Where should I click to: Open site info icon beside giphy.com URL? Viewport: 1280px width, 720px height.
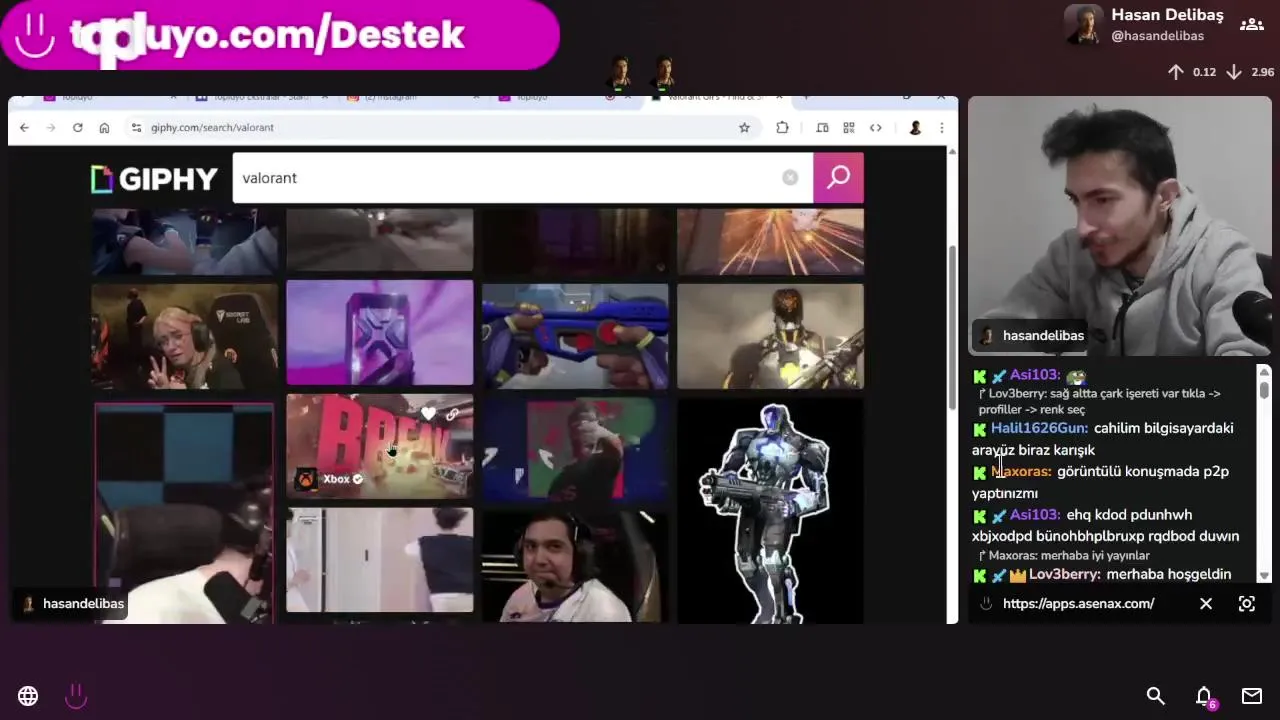pos(137,128)
